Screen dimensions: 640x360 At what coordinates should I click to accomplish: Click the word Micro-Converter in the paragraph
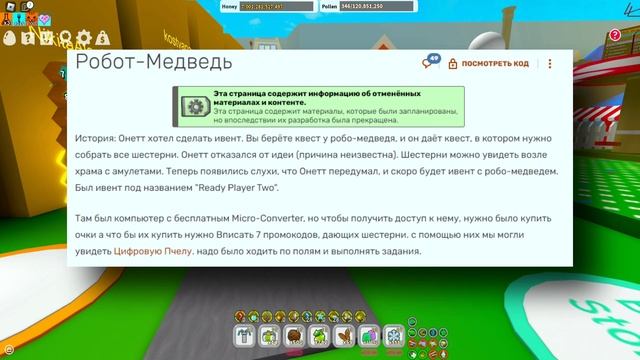(267, 218)
